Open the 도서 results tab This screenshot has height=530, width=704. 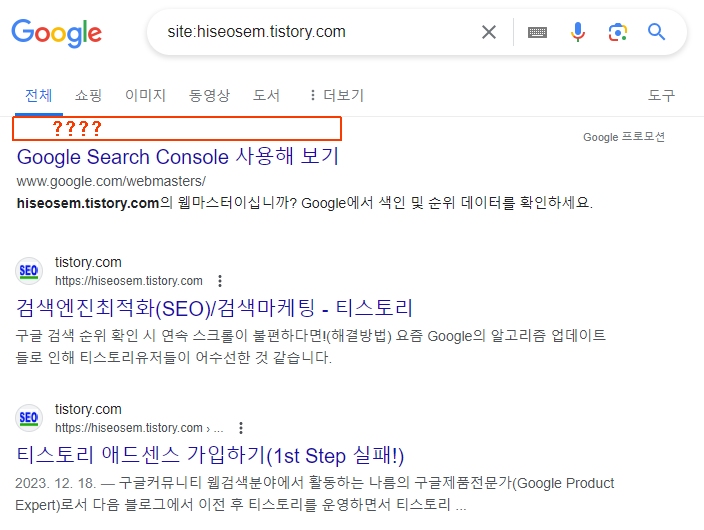[267, 96]
